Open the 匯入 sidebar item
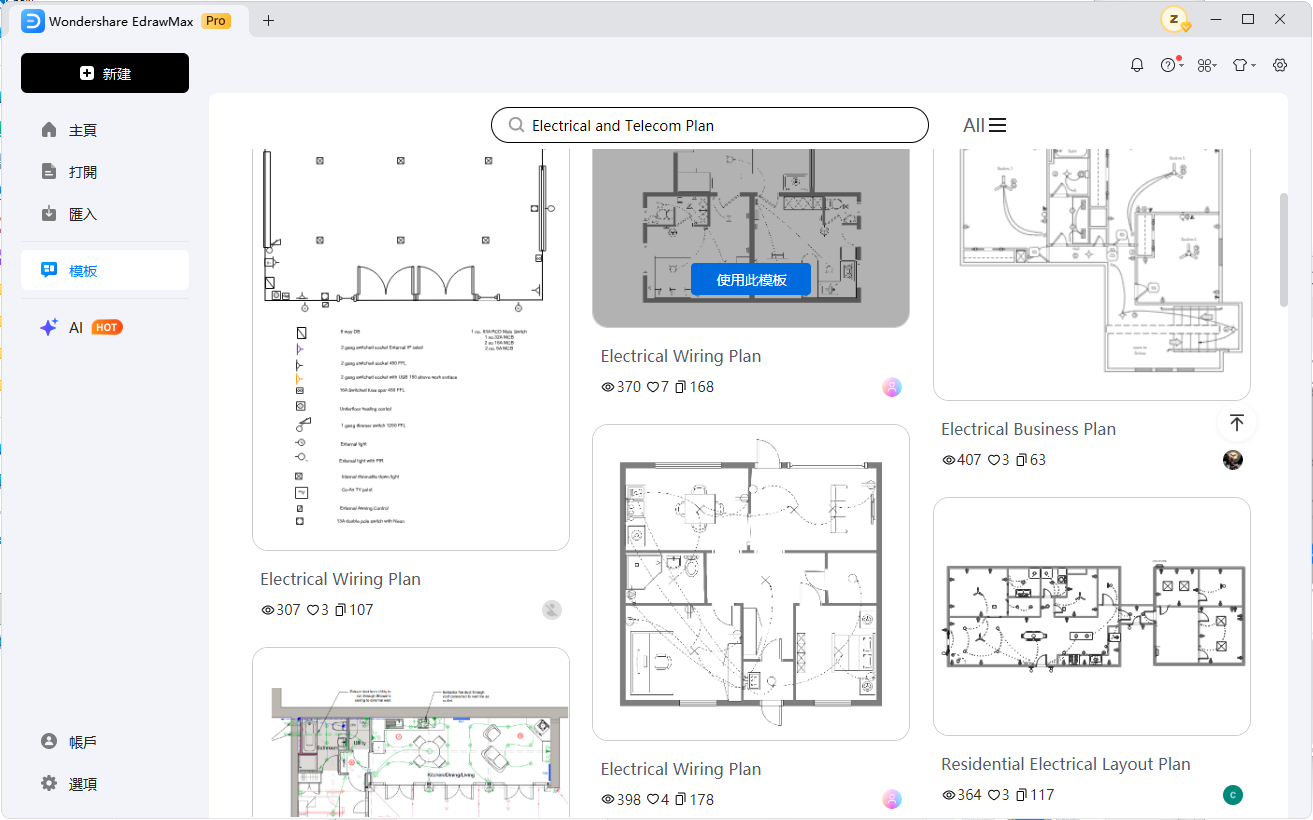The height and width of the screenshot is (820, 1313). tap(83, 214)
